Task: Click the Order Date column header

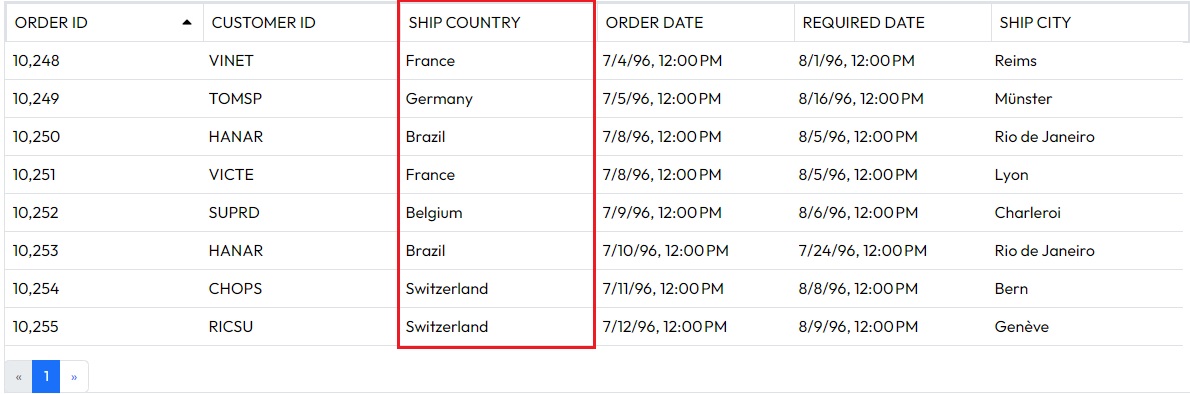Action: [x=695, y=23]
